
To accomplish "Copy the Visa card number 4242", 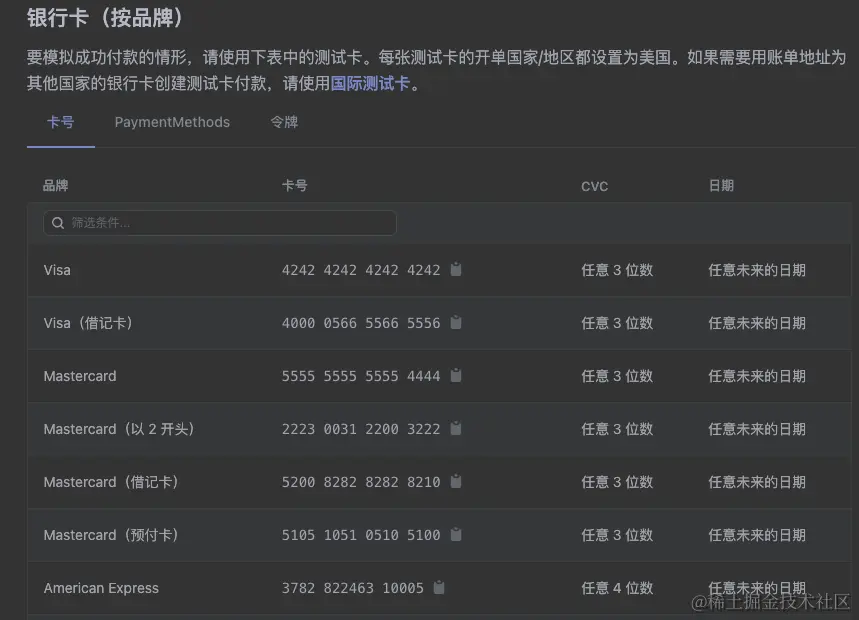I will point(456,269).
